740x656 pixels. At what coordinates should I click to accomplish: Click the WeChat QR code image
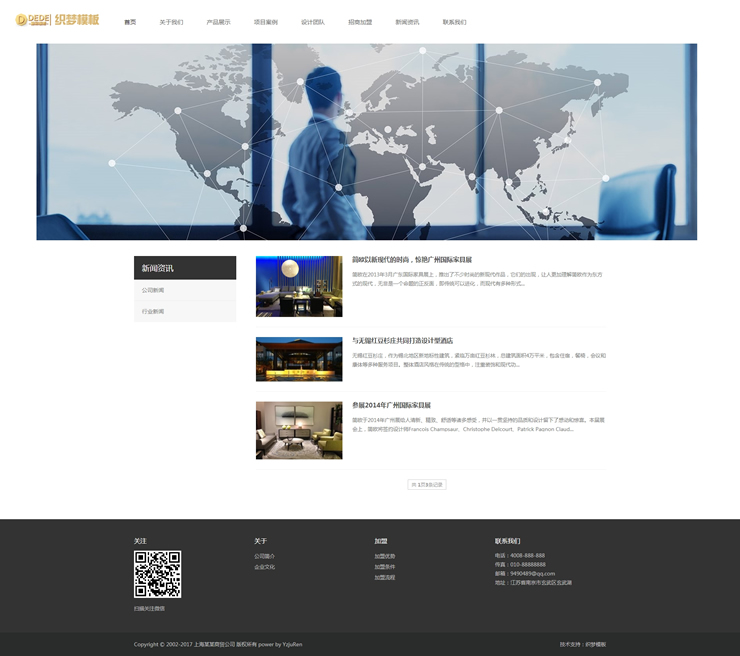tap(157, 575)
